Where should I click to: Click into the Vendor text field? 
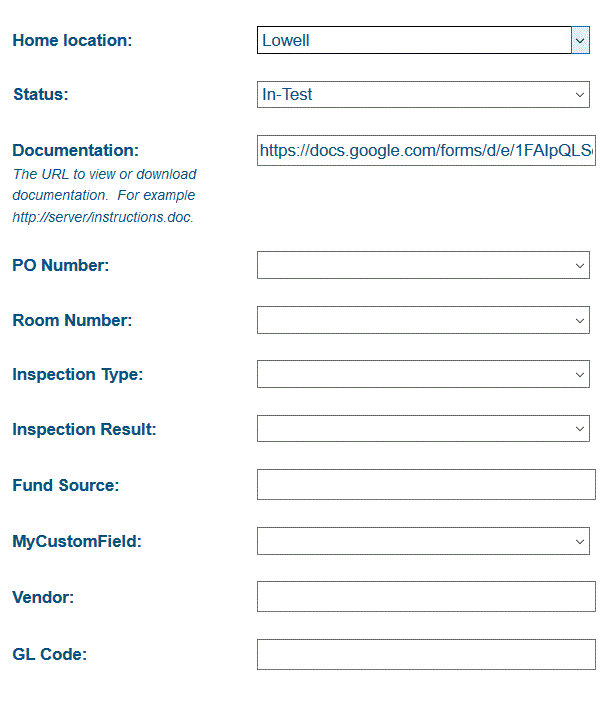pos(425,597)
